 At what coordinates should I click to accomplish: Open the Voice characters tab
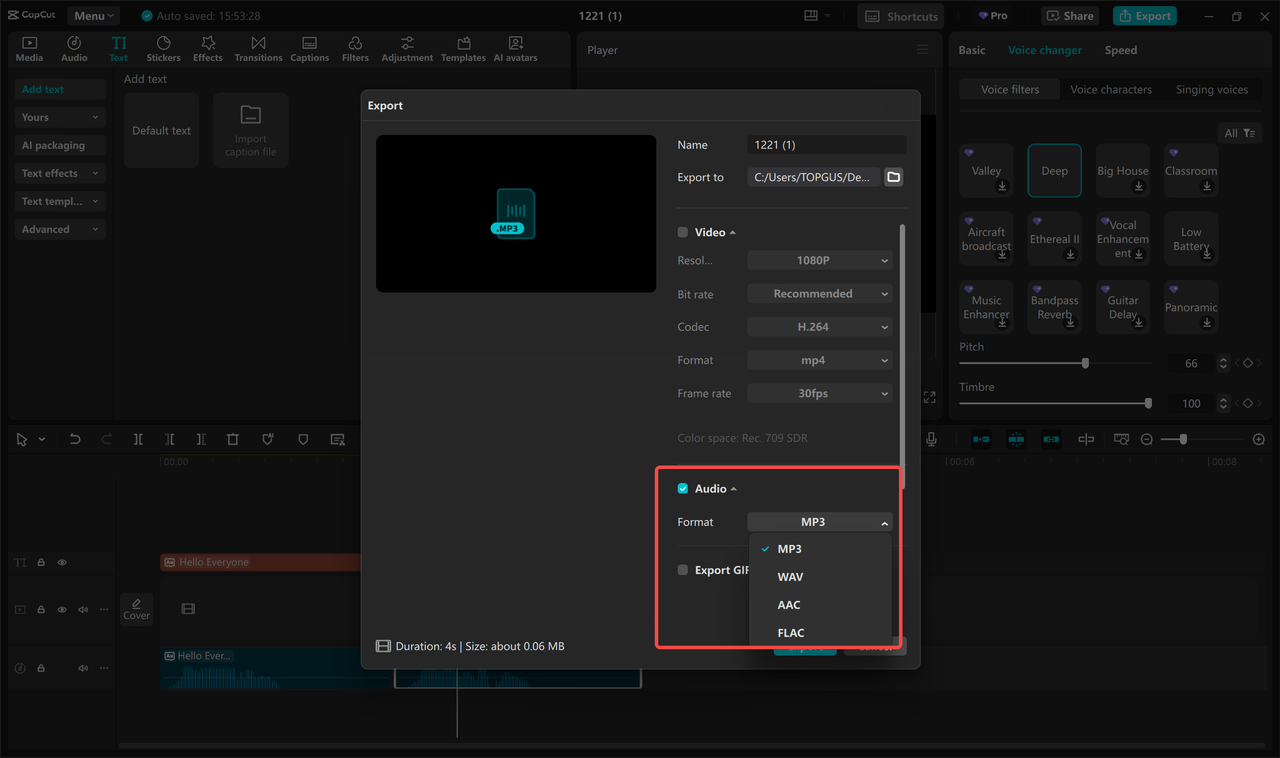point(1111,89)
